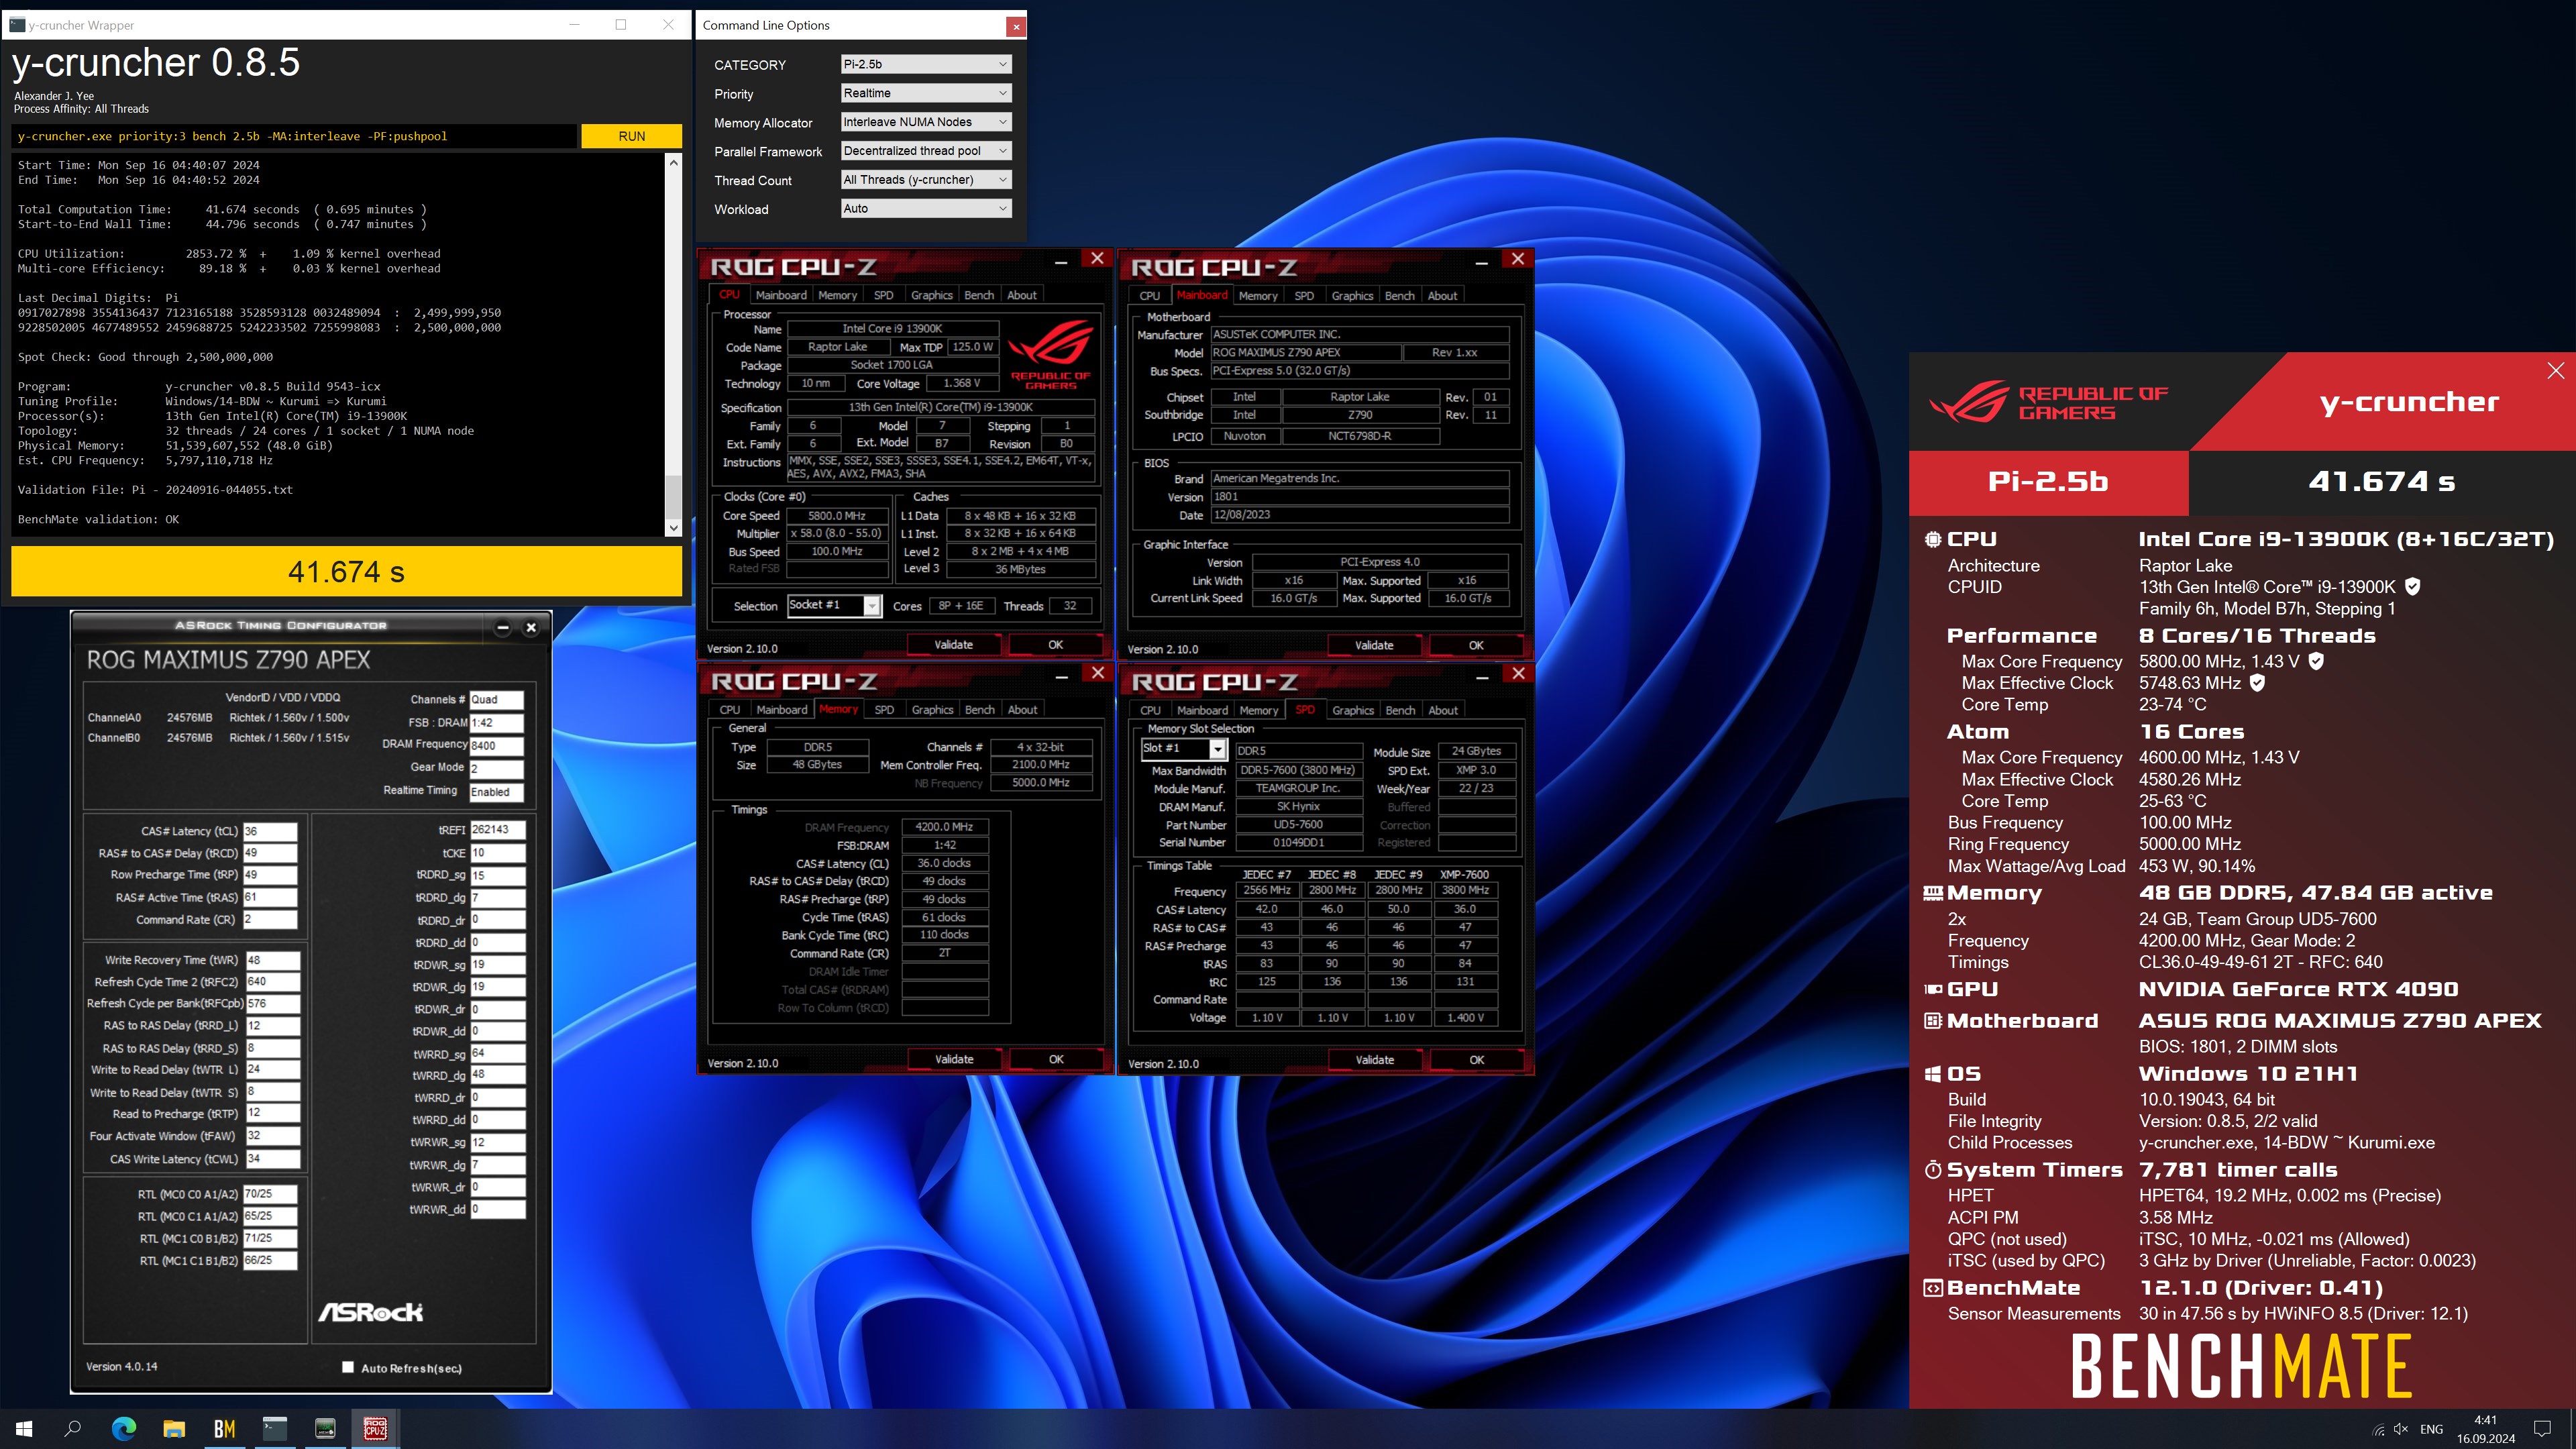Click the taskbar clock showing 4:41
2576x1449 pixels.
(2486, 1429)
